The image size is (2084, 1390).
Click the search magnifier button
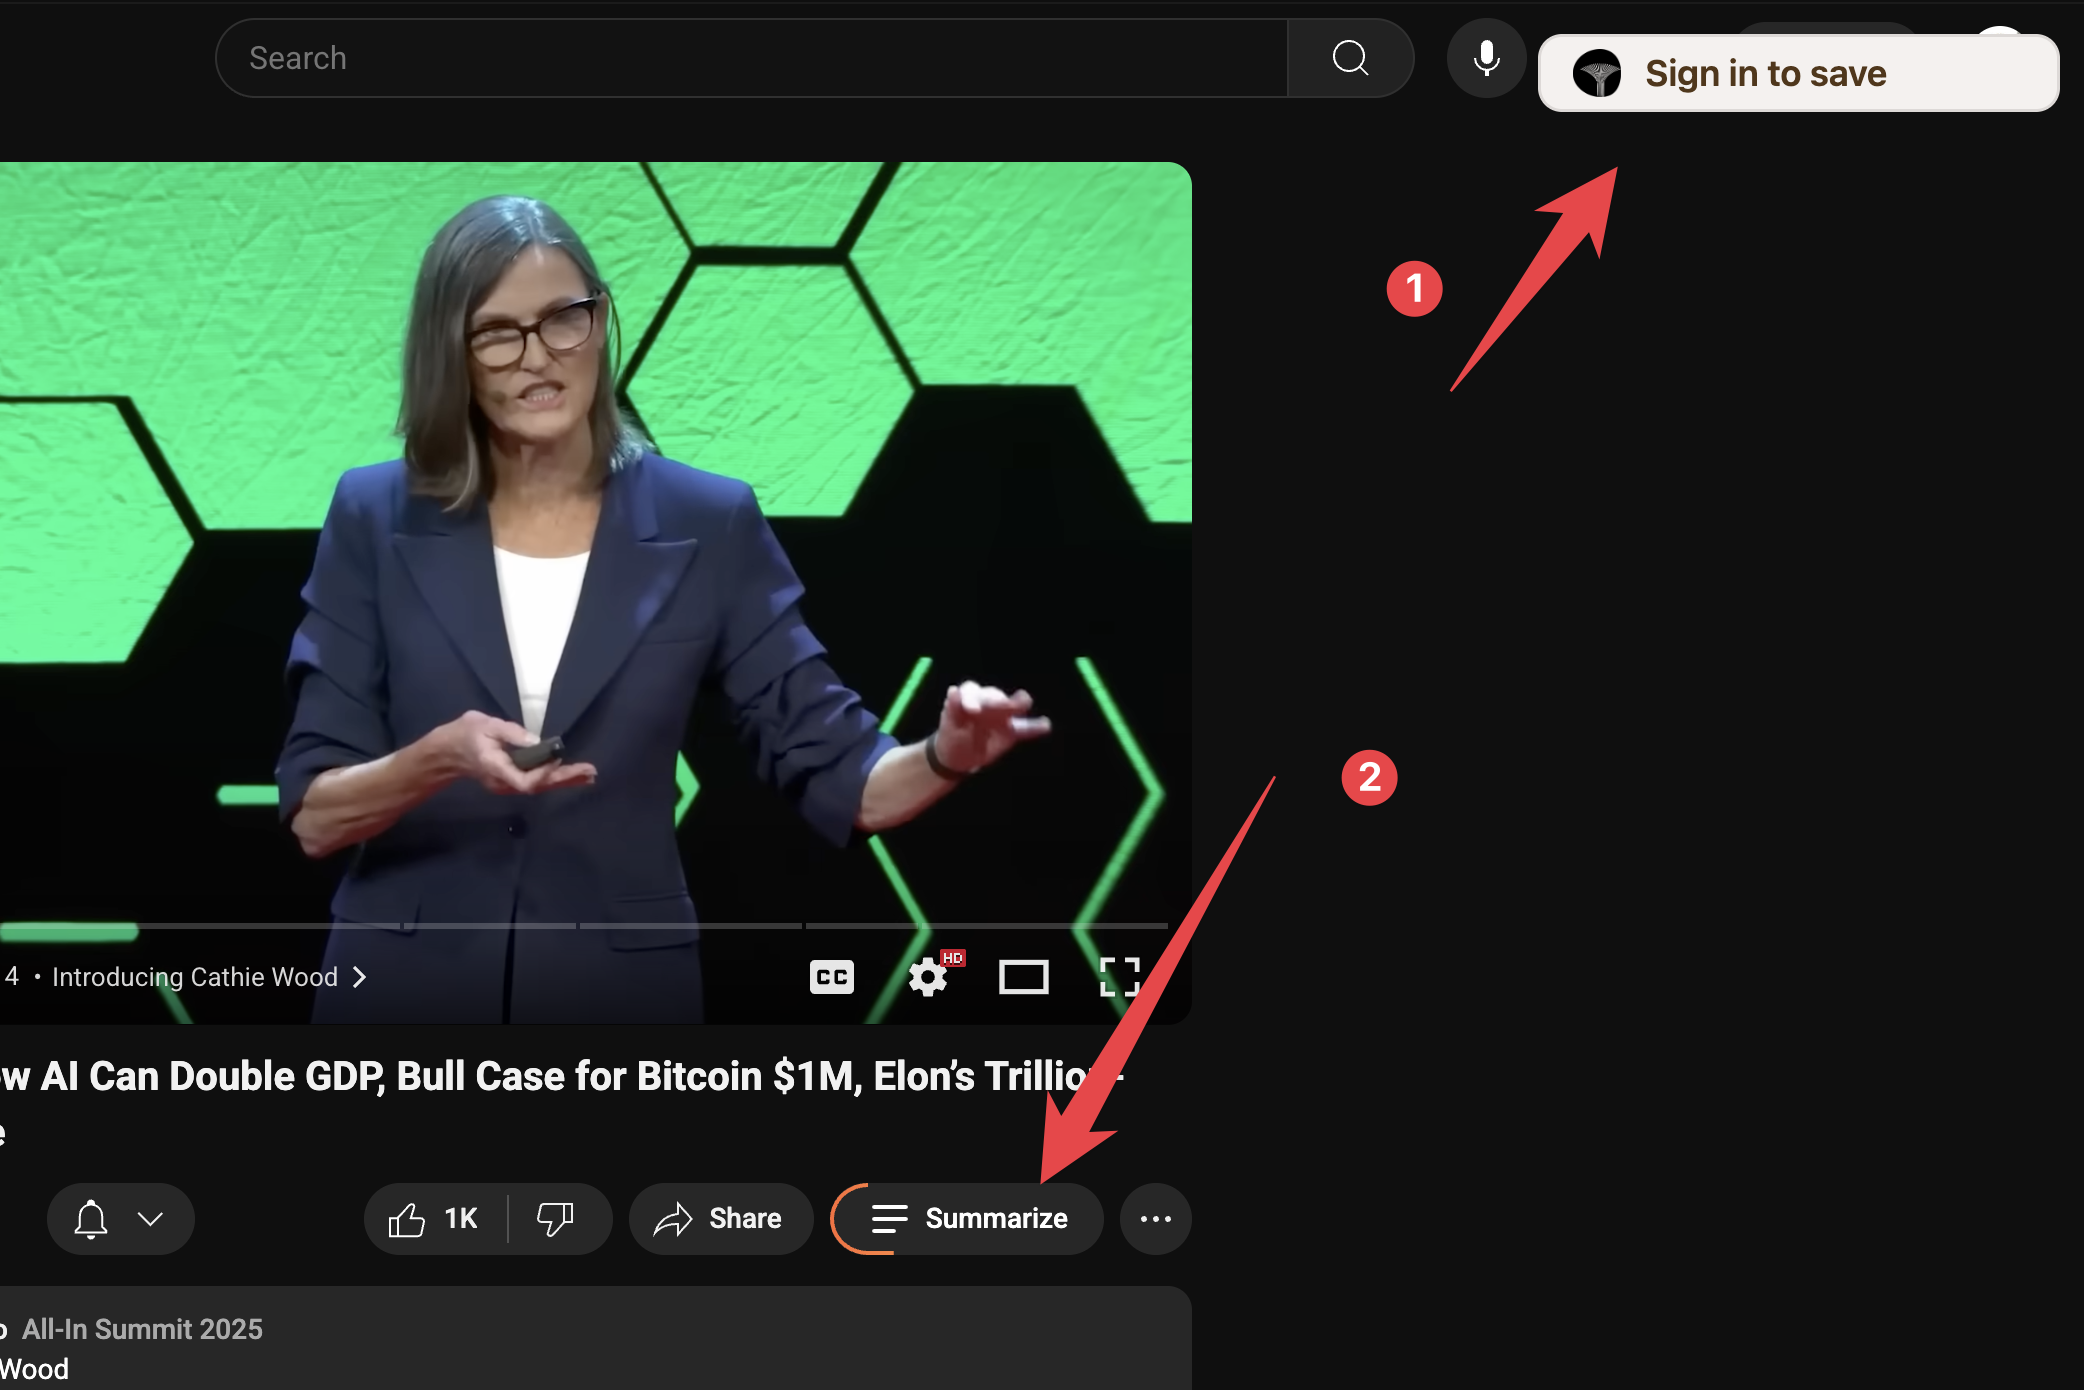1350,58
